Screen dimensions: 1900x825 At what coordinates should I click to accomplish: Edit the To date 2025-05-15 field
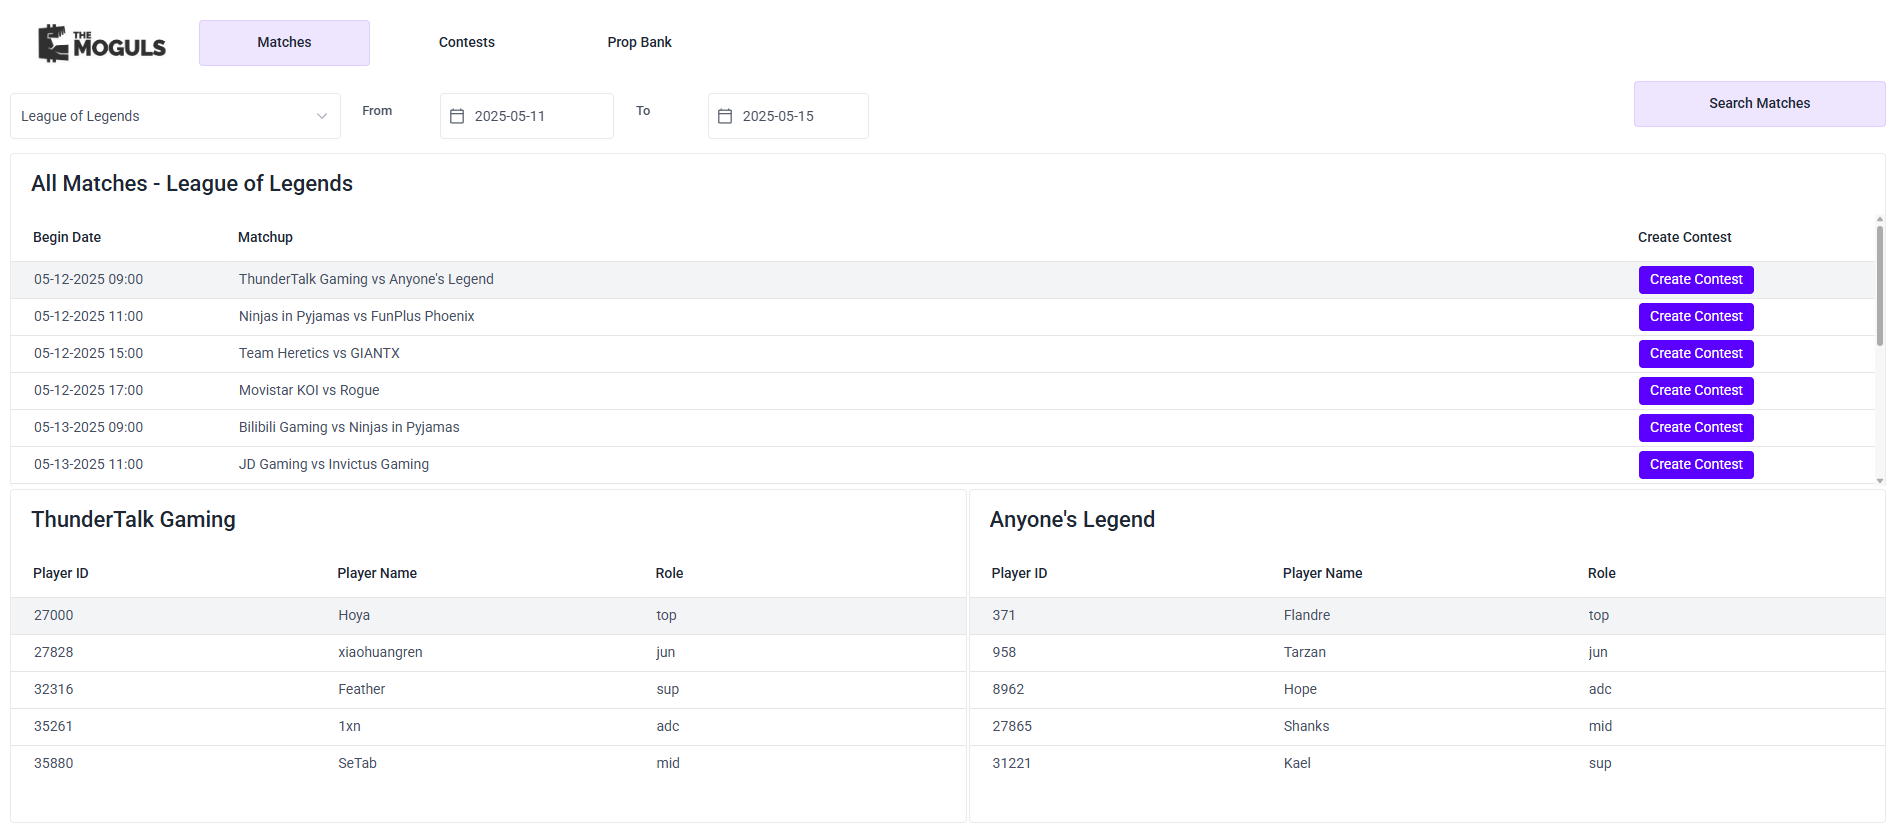[788, 116]
